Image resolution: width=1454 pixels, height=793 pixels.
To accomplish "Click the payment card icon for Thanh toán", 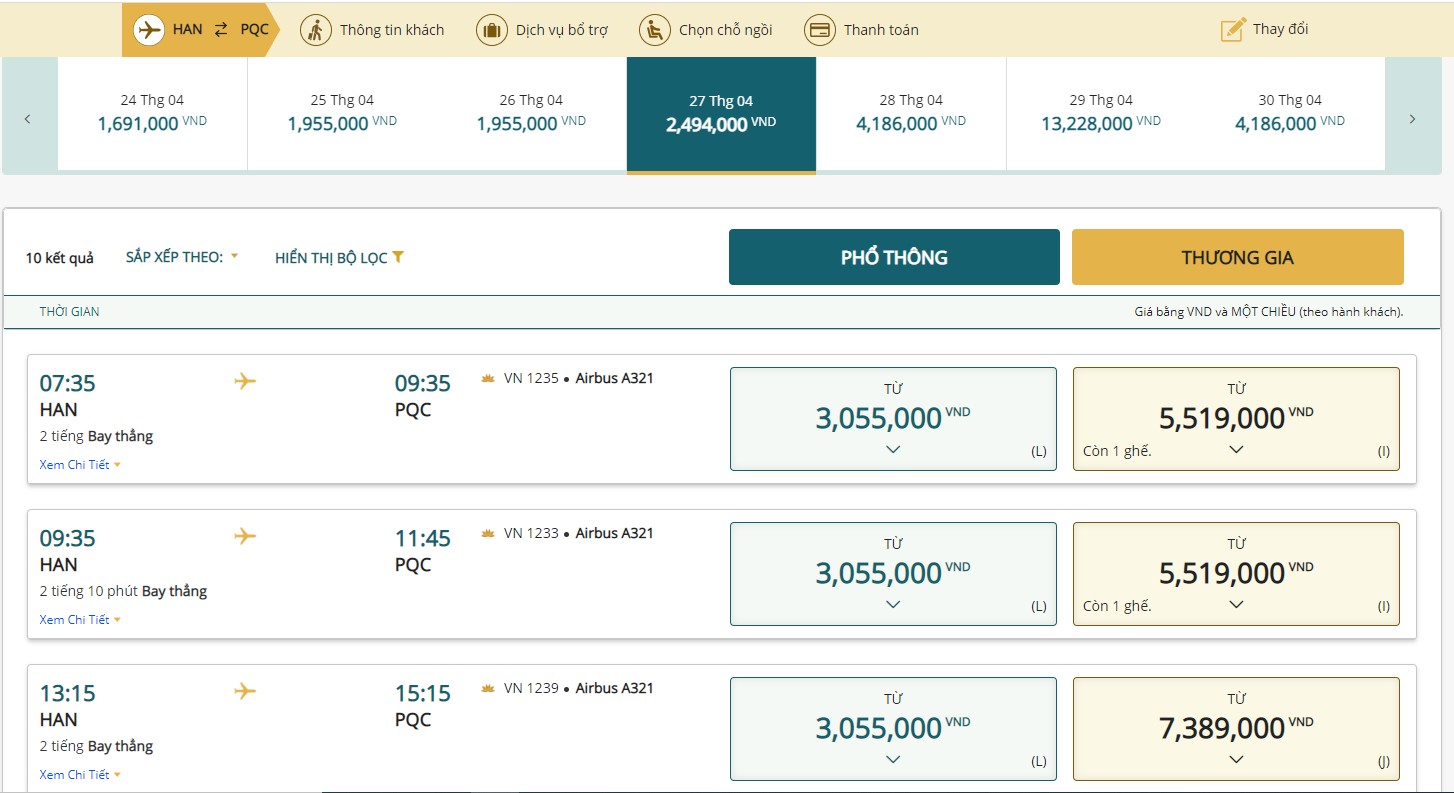I will [x=819, y=30].
